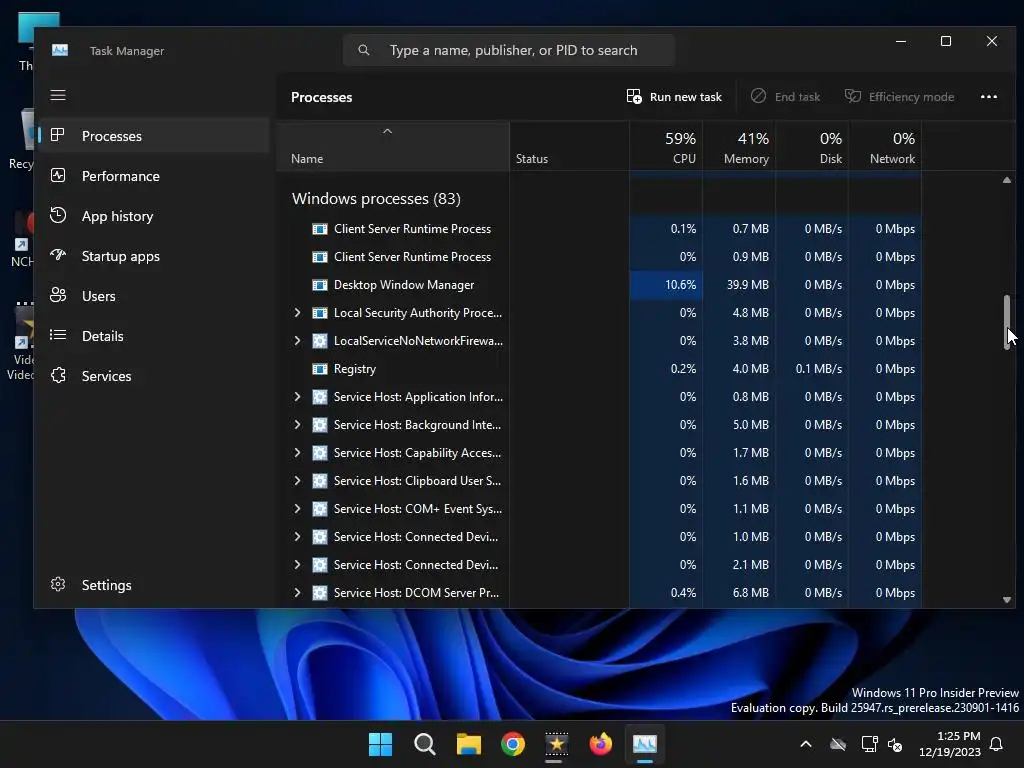
Task: Expand LocalServiceNoNetworkFirewall row
Action: pyautogui.click(x=297, y=341)
